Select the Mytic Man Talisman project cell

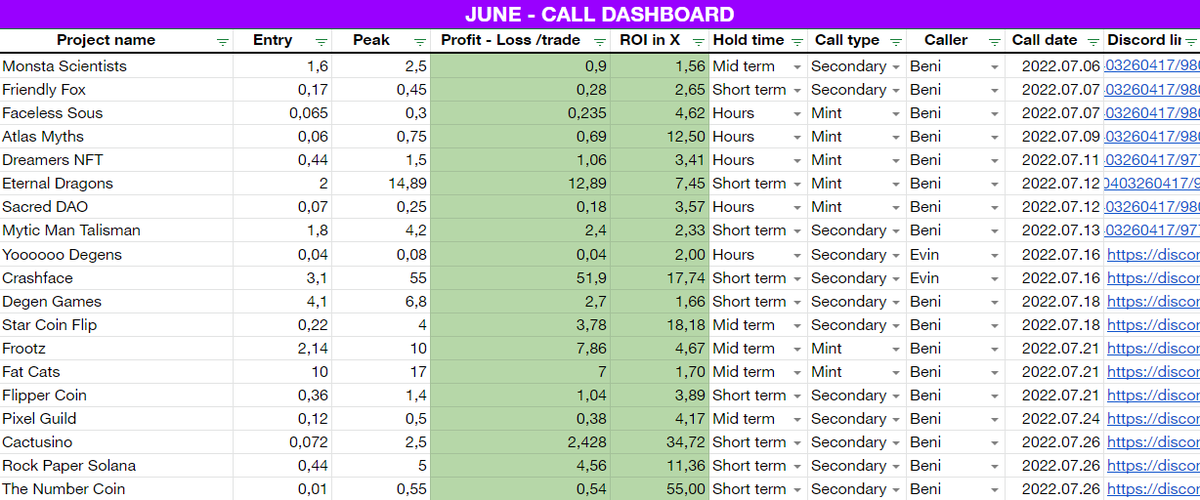pos(116,231)
